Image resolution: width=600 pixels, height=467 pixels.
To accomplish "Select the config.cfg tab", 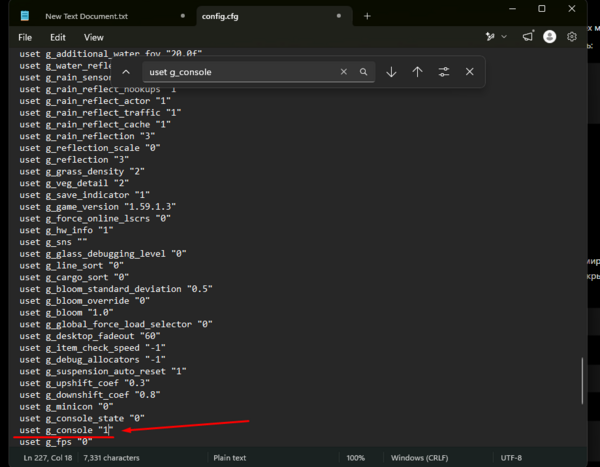I will point(220,16).
